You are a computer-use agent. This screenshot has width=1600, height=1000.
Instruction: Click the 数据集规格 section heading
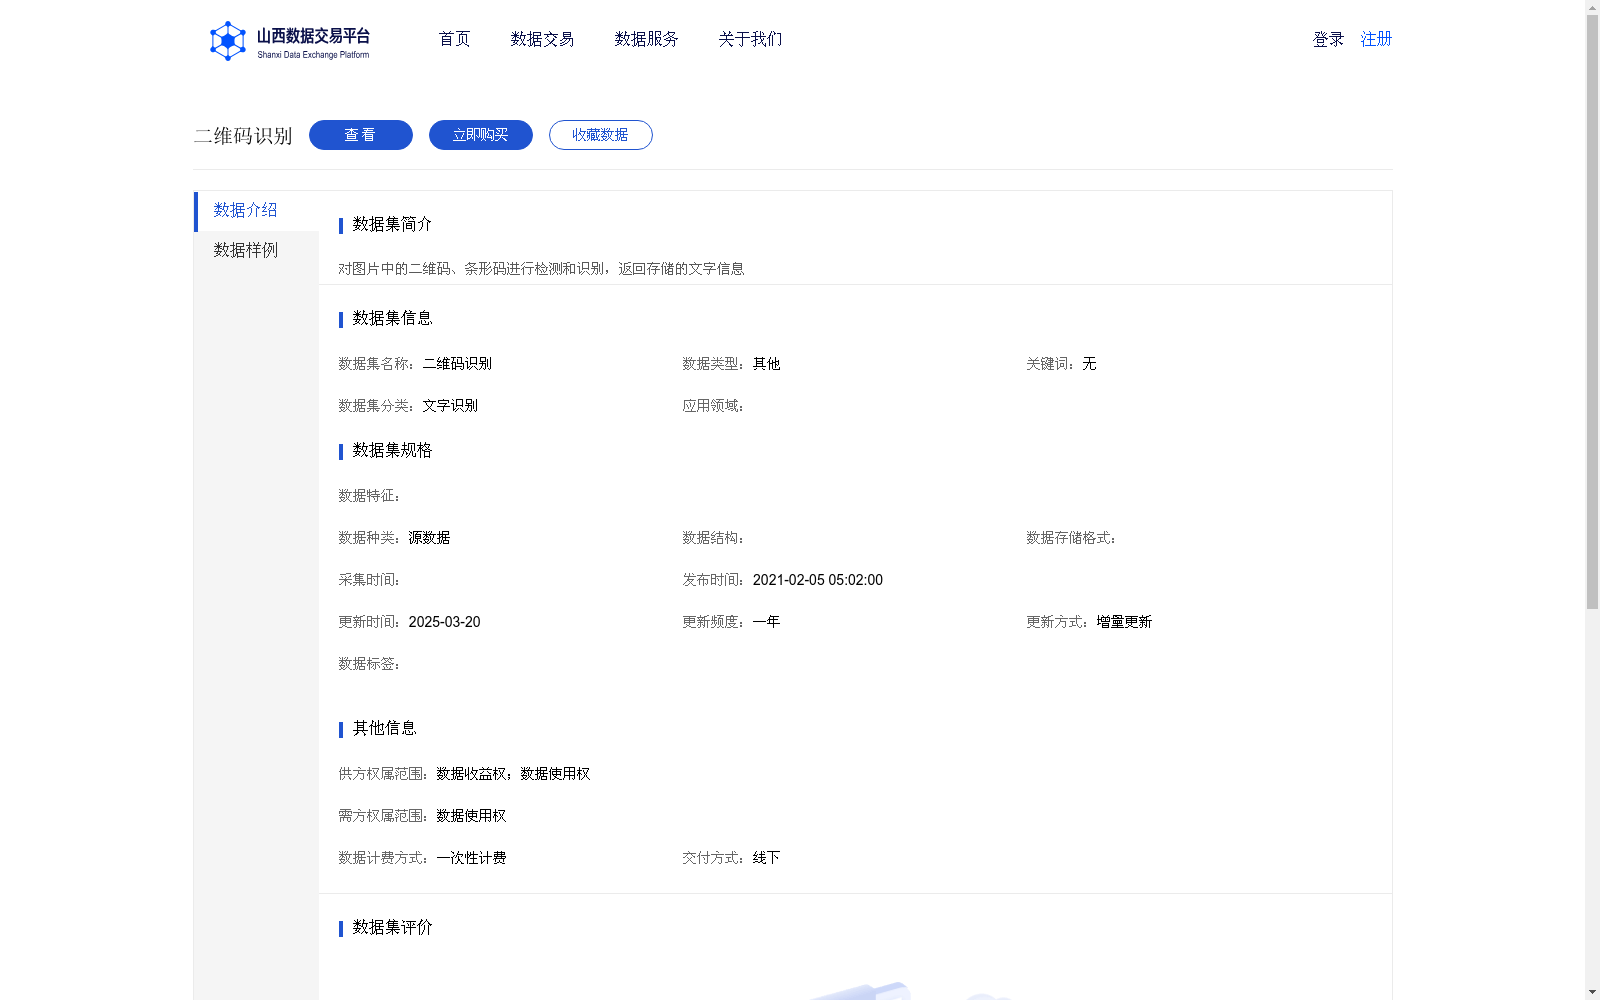click(392, 450)
